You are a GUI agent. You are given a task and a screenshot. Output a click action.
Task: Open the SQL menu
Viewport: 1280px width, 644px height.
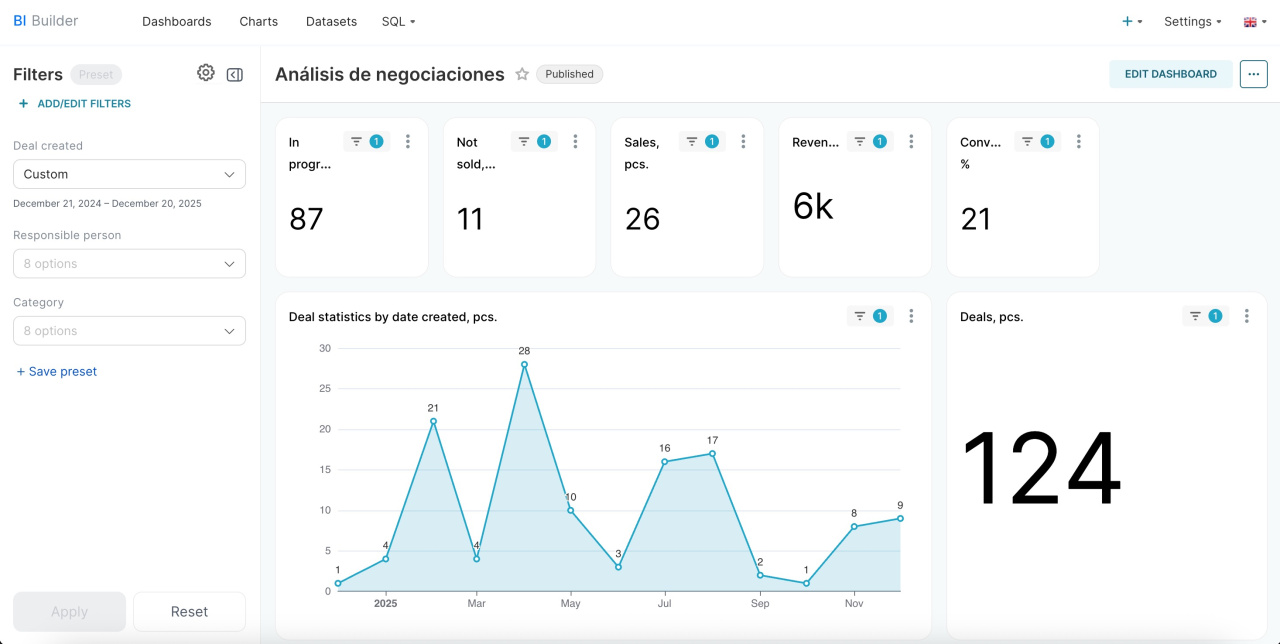tap(398, 22)
